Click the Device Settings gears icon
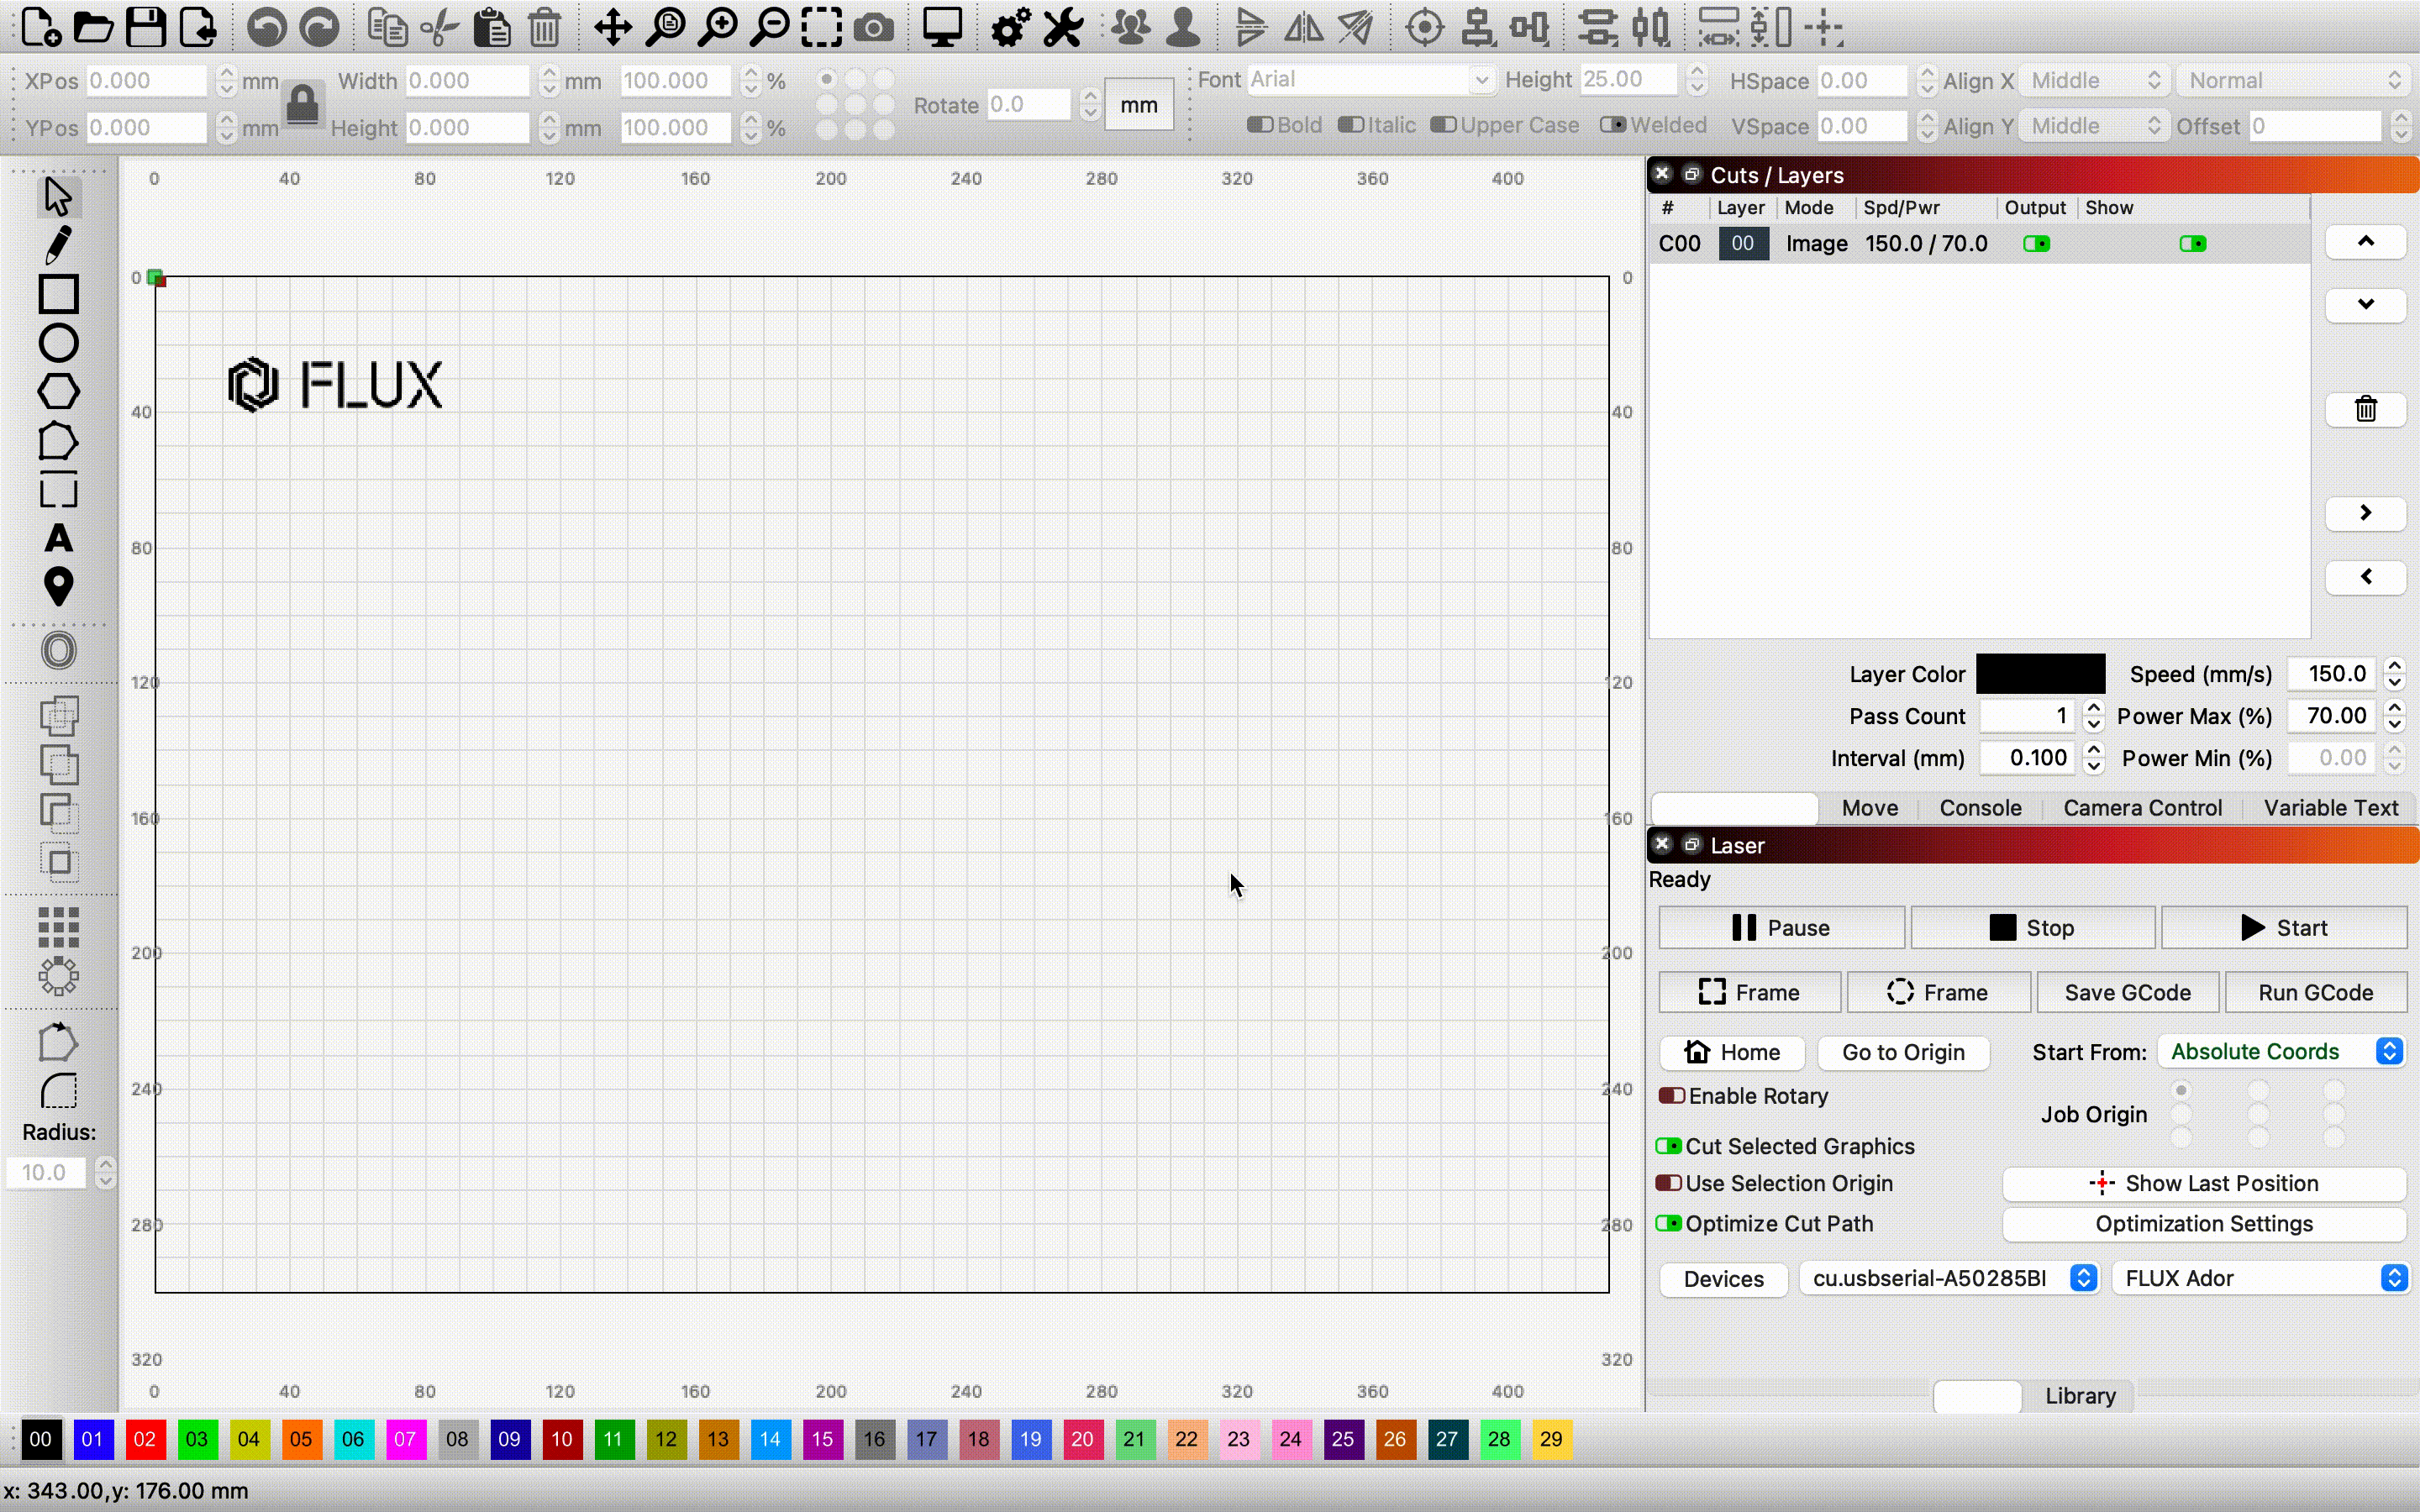The height and width of the screenshot is (1512, 2420). coord(1010,27)
